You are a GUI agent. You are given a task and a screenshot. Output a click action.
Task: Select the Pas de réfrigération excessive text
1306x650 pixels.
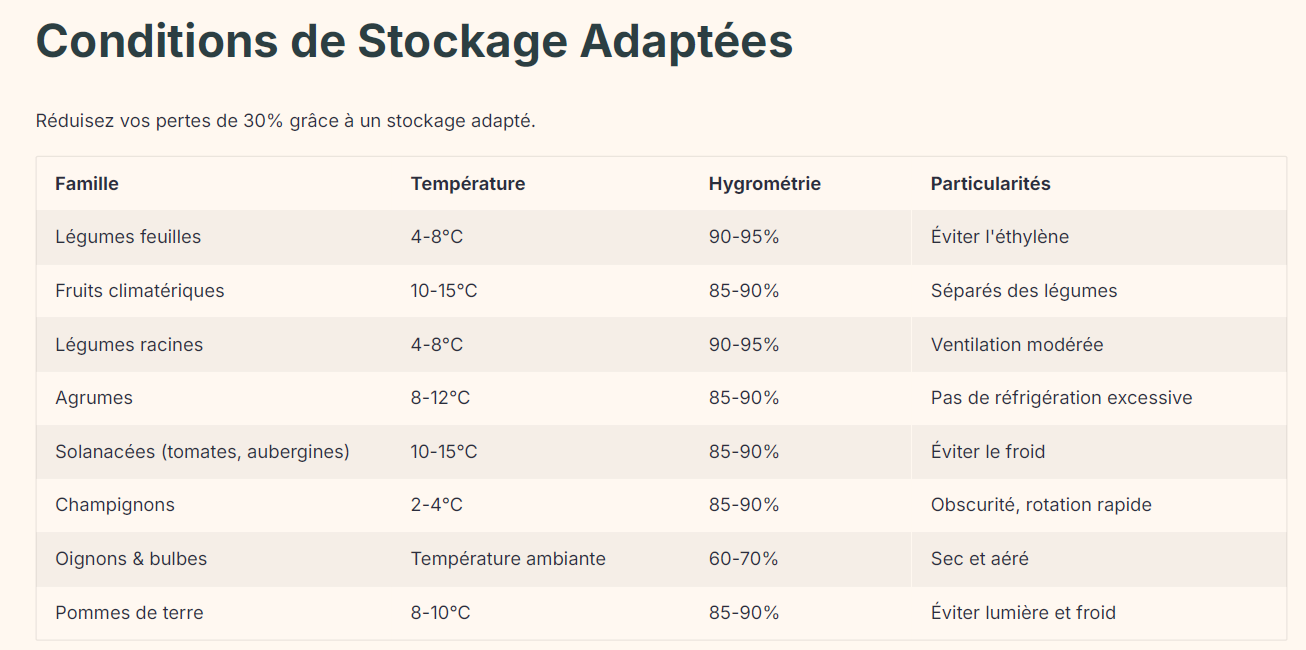pos(1061,398)
